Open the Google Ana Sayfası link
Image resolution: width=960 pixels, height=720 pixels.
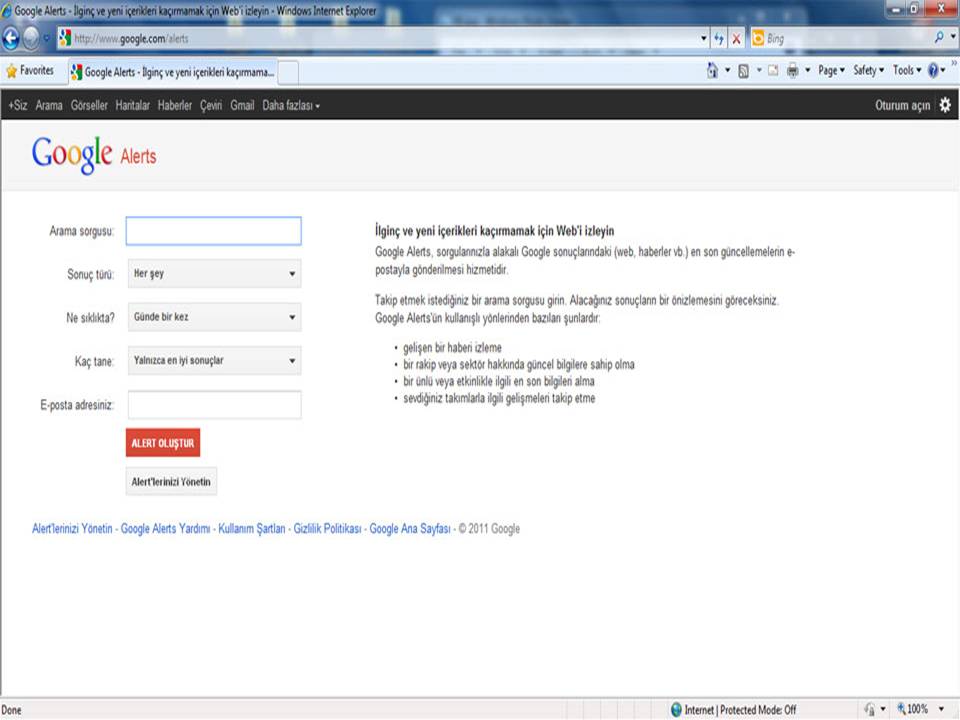click(x=410, y=529)
